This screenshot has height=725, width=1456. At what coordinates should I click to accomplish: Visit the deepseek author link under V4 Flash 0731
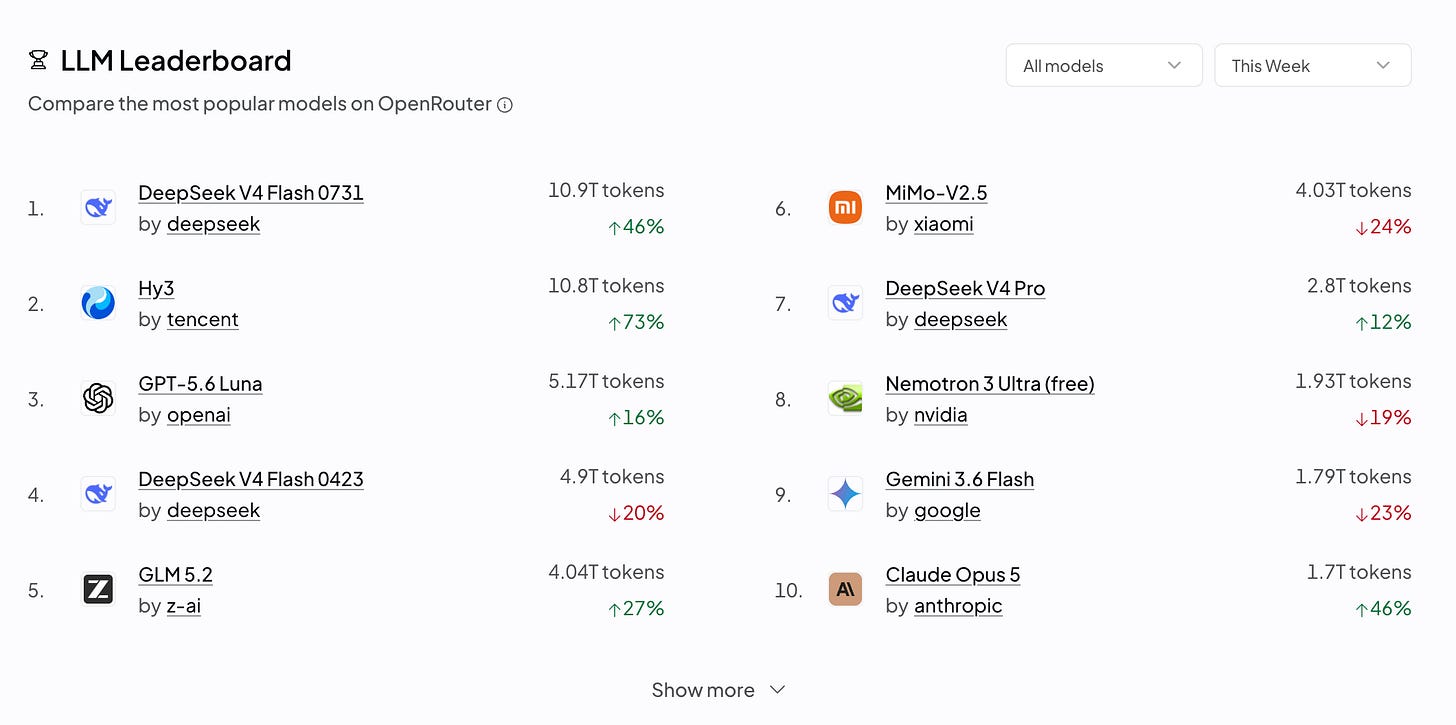(213, 224)
